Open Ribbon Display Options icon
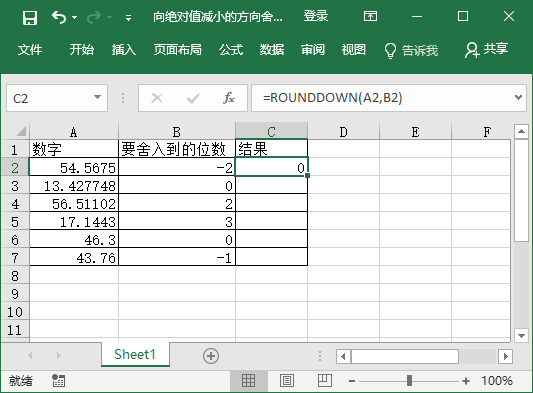The width and height of the screenshot is (533, 393). click(370, 16)
